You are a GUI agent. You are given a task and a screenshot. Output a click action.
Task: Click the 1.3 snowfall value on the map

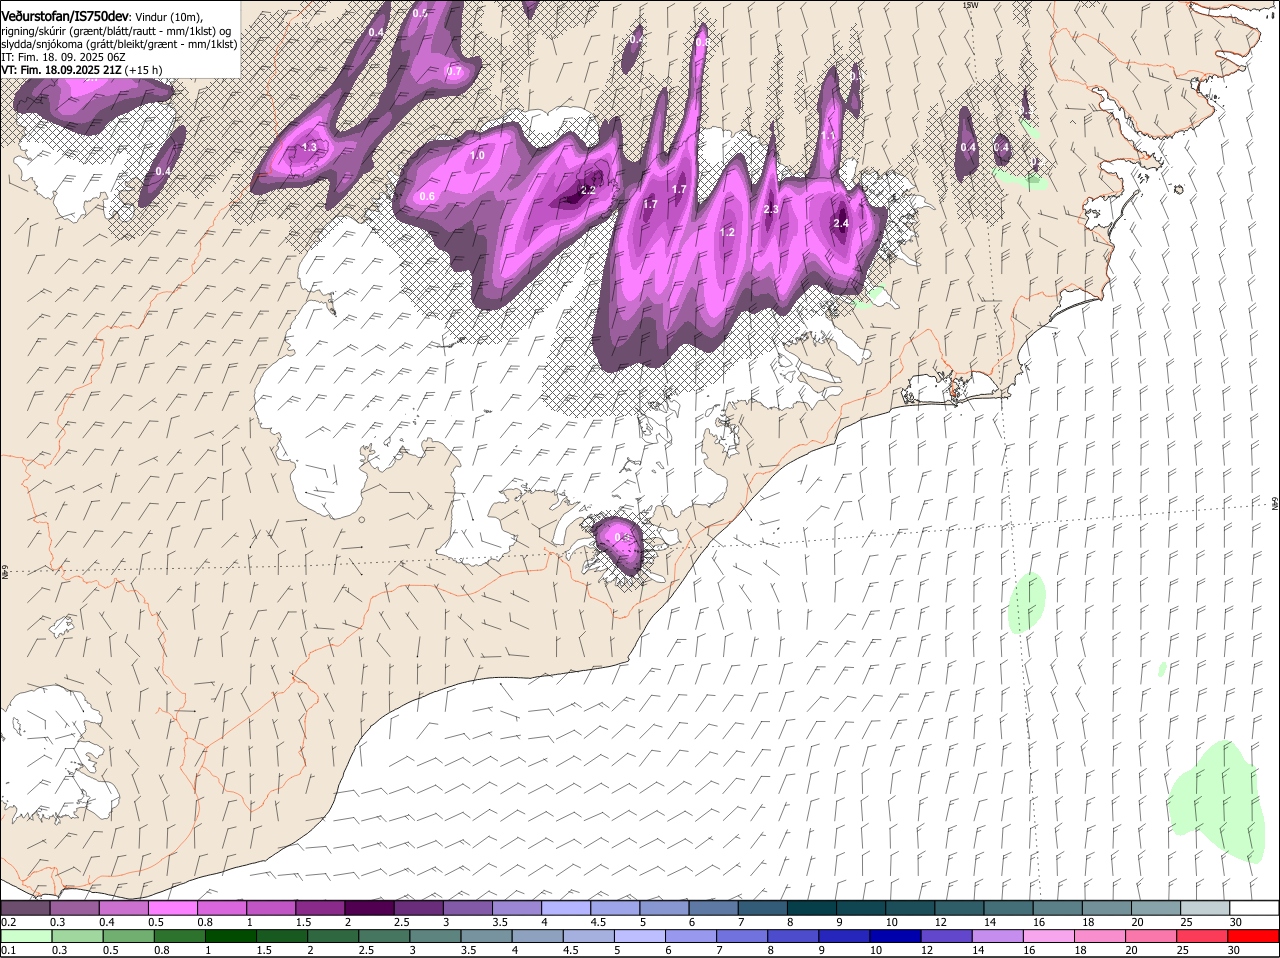(309, 147)
